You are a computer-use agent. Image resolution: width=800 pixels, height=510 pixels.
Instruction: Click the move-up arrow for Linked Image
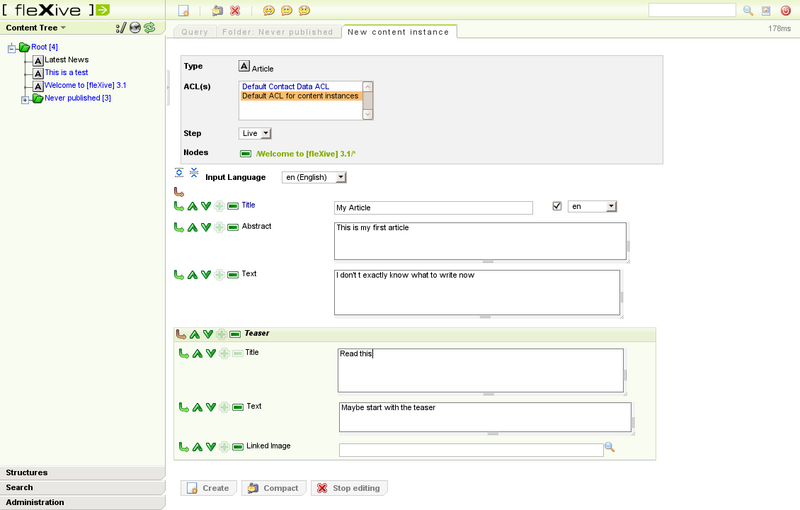pyautogui.click(x=197, y=447)
